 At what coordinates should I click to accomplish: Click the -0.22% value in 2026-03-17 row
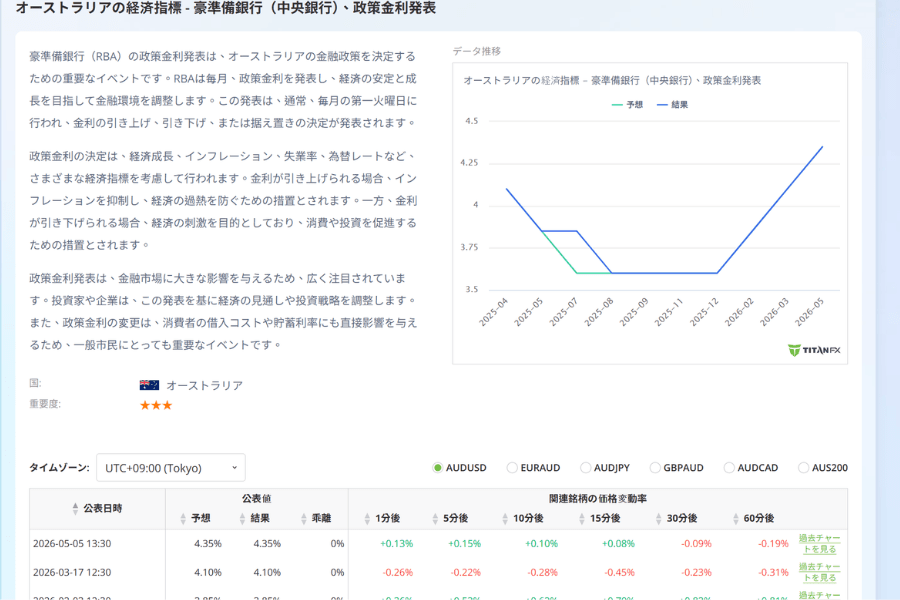(x=465, y=572)
